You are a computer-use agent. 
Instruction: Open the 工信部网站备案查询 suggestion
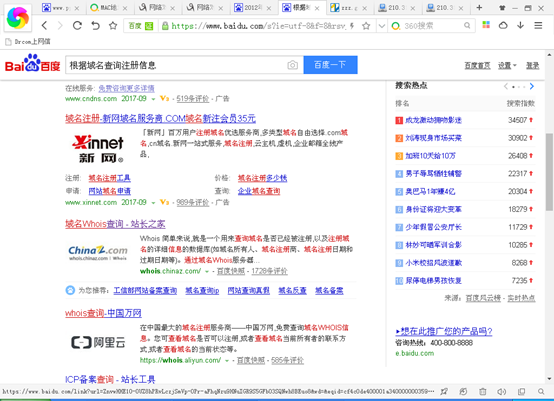coord(145,290)
